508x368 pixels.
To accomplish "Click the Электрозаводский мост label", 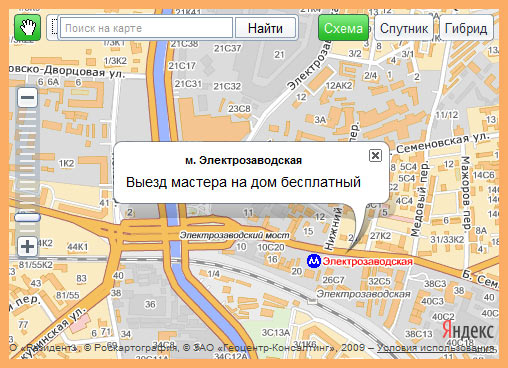I will (x=234, y=235).
